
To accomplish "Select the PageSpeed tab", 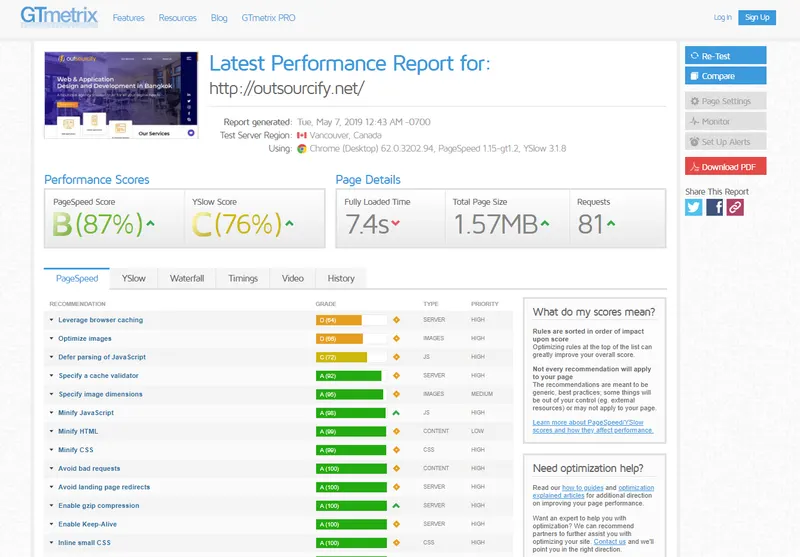I will point(77,278).
